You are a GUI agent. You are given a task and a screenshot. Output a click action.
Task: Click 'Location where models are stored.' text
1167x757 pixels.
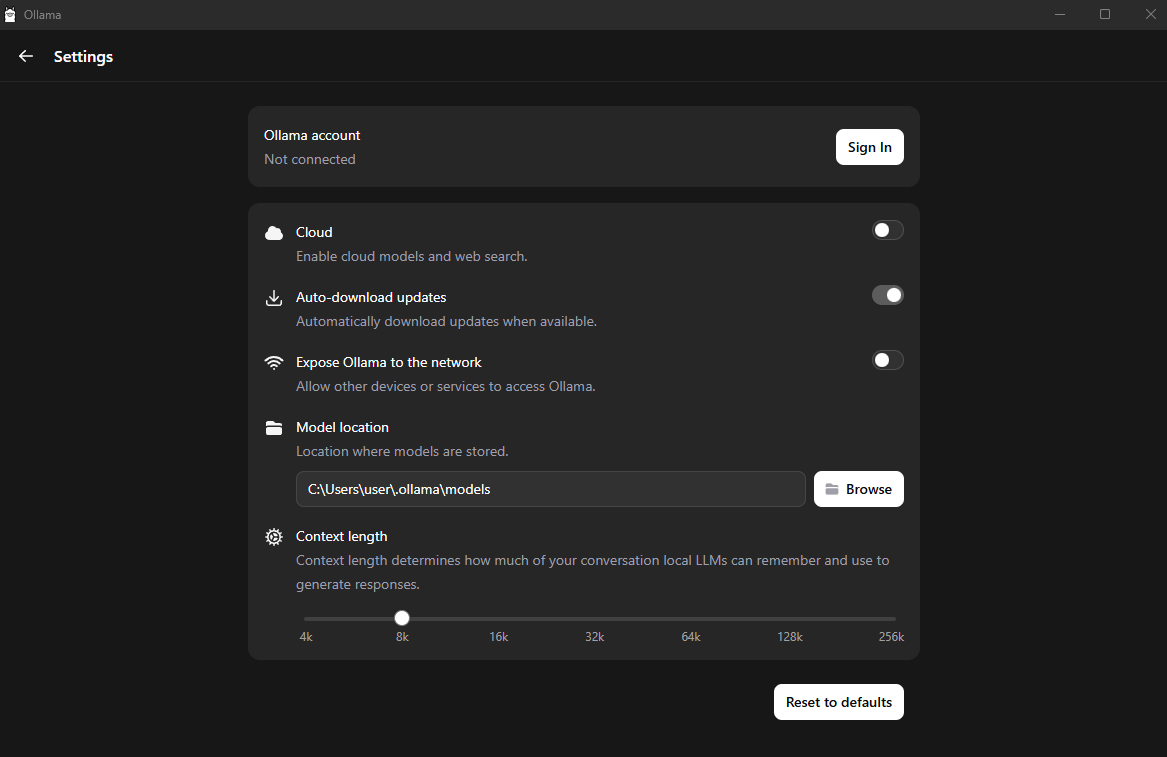click(402, 451)
